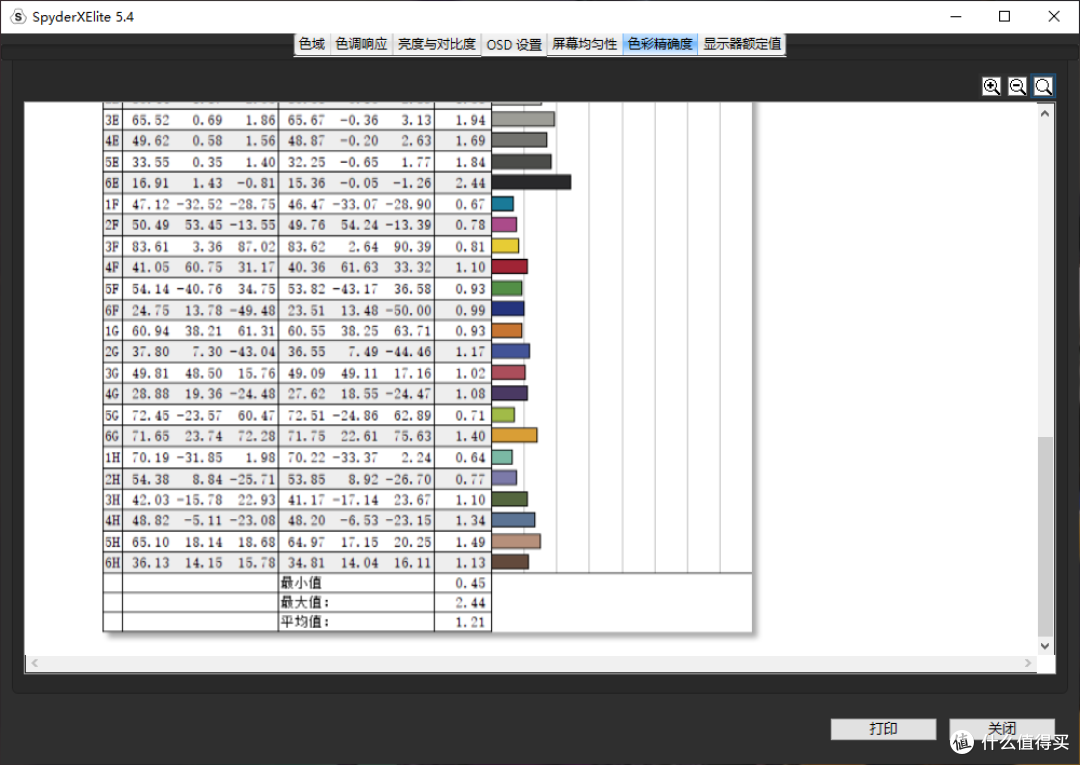Open the 色调响应 tab

362,44
